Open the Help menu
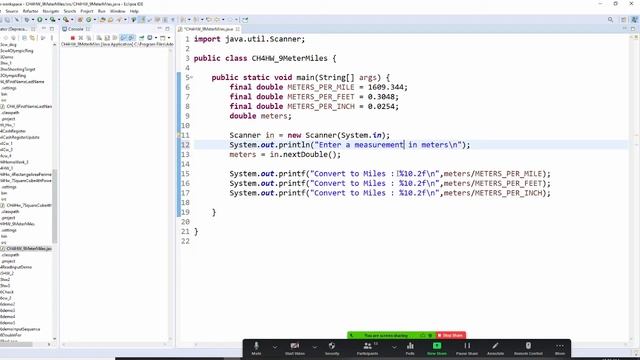Image resolution: width=640 pixels, height=360 pixels. (x=134, y=11)
